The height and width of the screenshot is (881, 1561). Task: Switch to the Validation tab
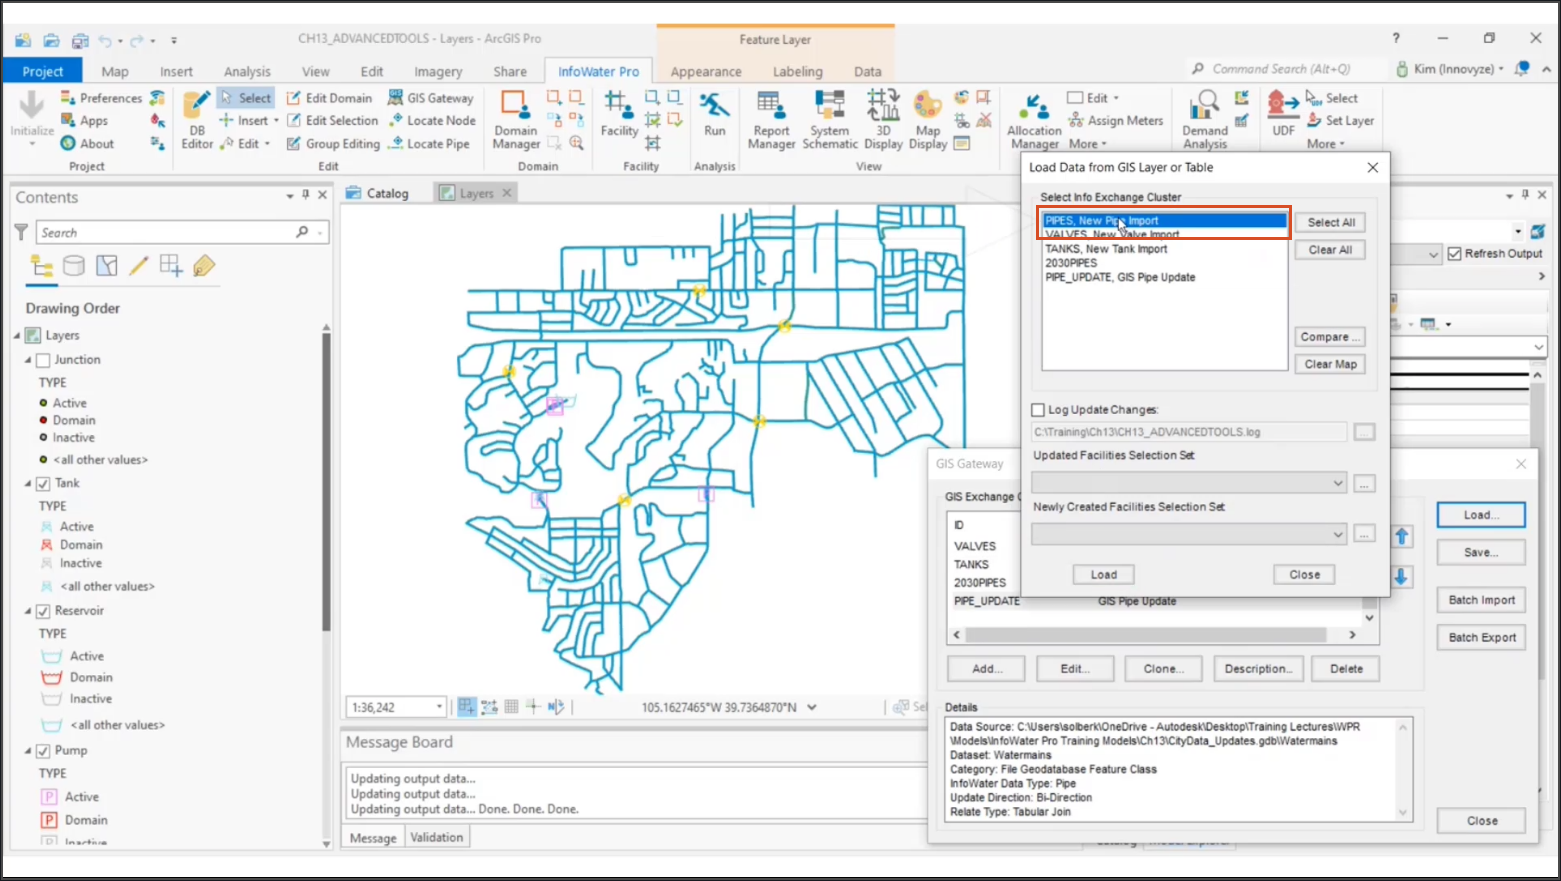[x=437, y=837]
